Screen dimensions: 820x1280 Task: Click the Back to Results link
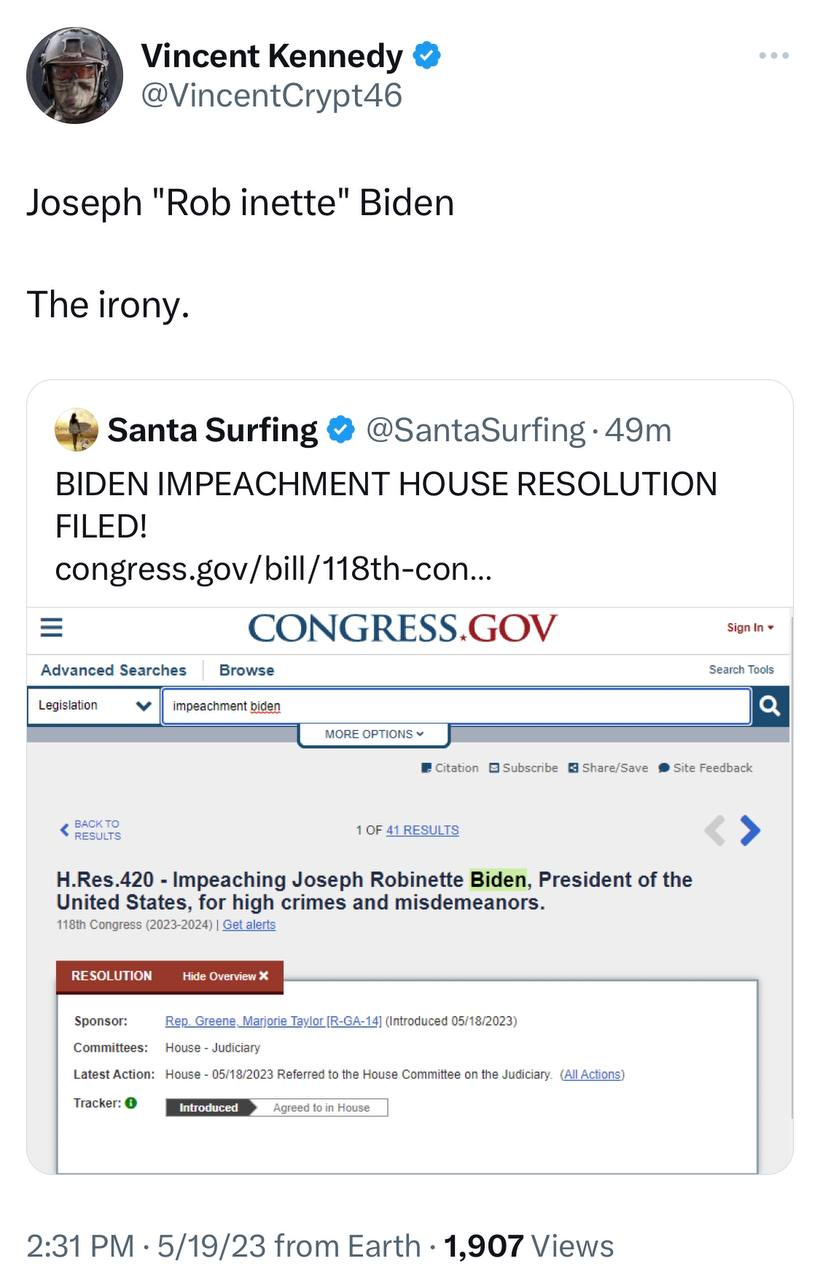(x=96, y=830)
